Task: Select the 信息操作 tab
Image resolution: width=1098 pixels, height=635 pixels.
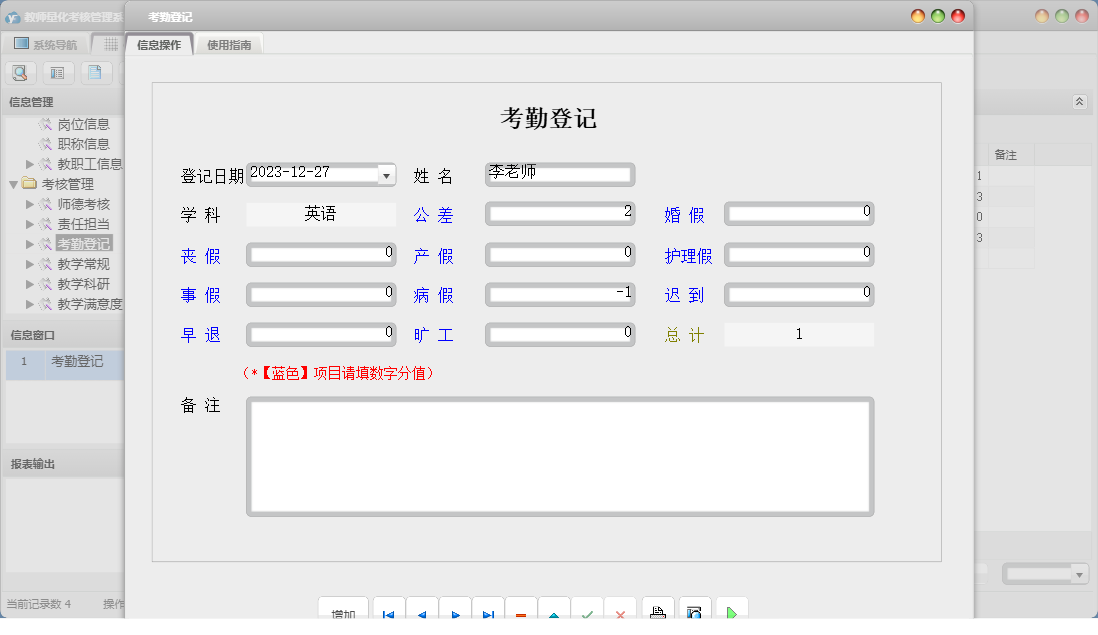Action: [x=161, y=44]
